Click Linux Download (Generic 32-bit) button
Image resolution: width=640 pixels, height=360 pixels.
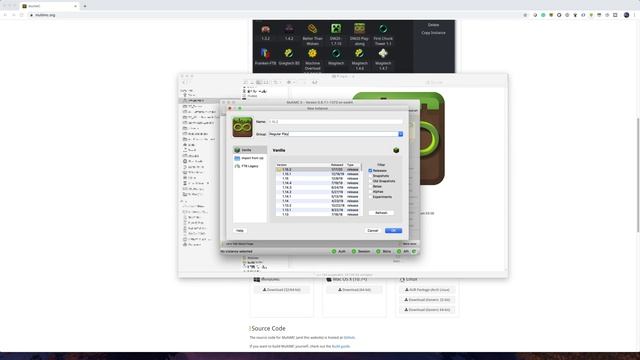pos(427,300)
